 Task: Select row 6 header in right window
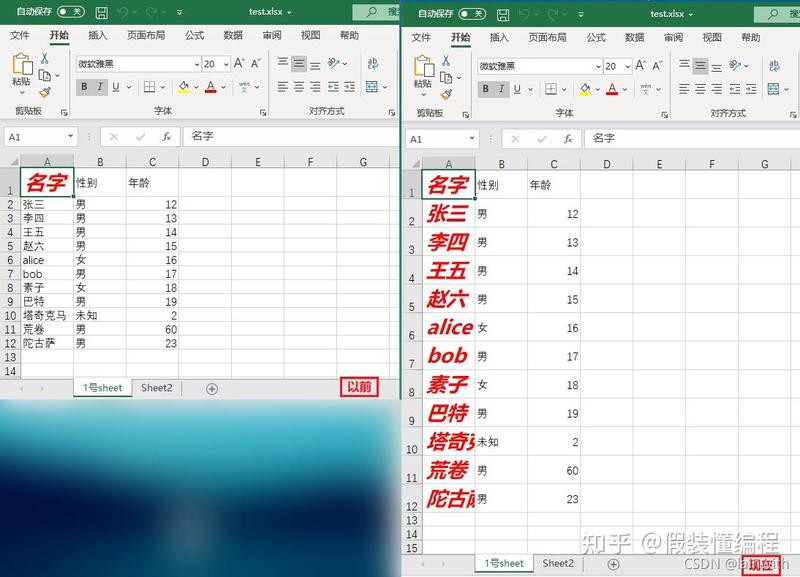point(412,327)
